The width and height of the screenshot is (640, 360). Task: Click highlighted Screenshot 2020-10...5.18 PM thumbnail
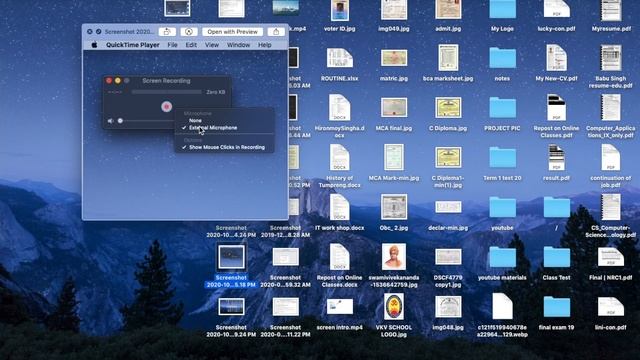coord(231,257)
